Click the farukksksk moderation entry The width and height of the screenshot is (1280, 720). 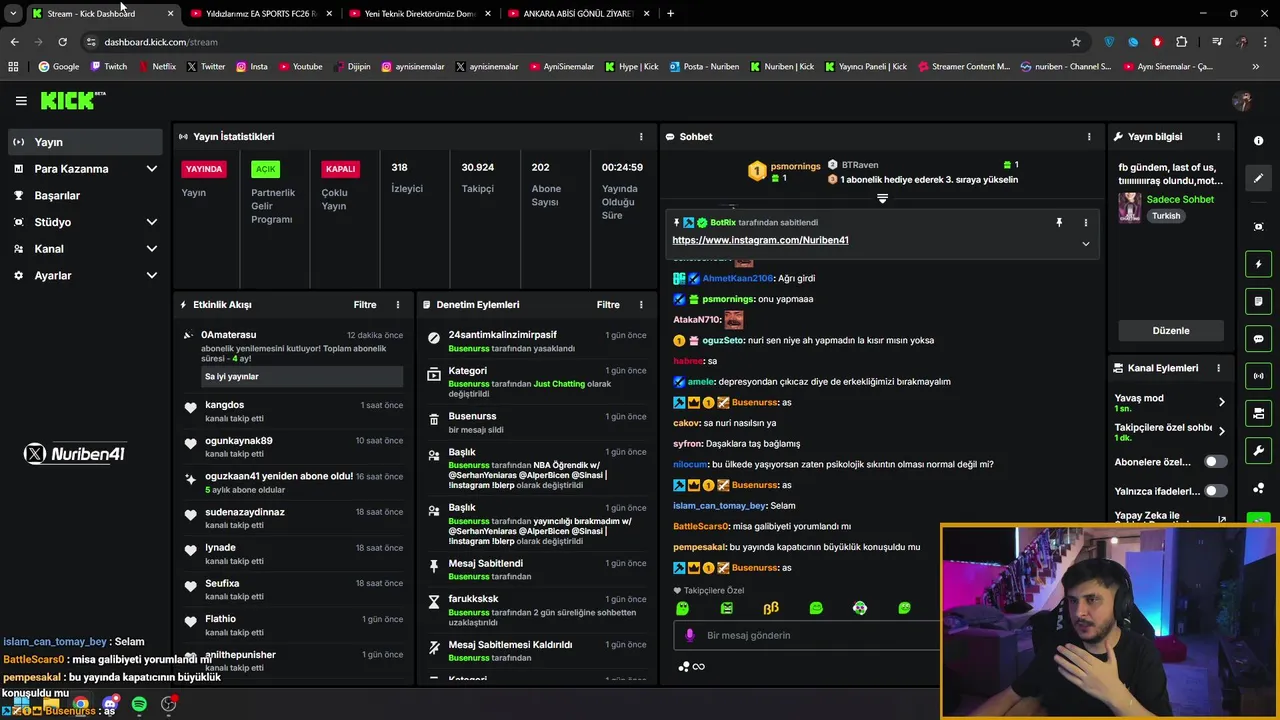pyautogui.click(x=536, y=611)
